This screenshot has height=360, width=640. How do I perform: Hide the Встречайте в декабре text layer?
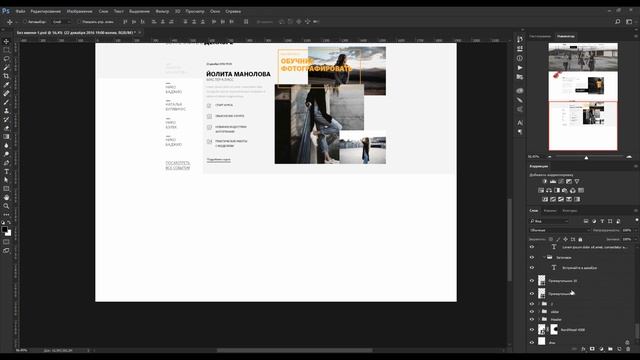pyautogui.click(x=532, y=268)
